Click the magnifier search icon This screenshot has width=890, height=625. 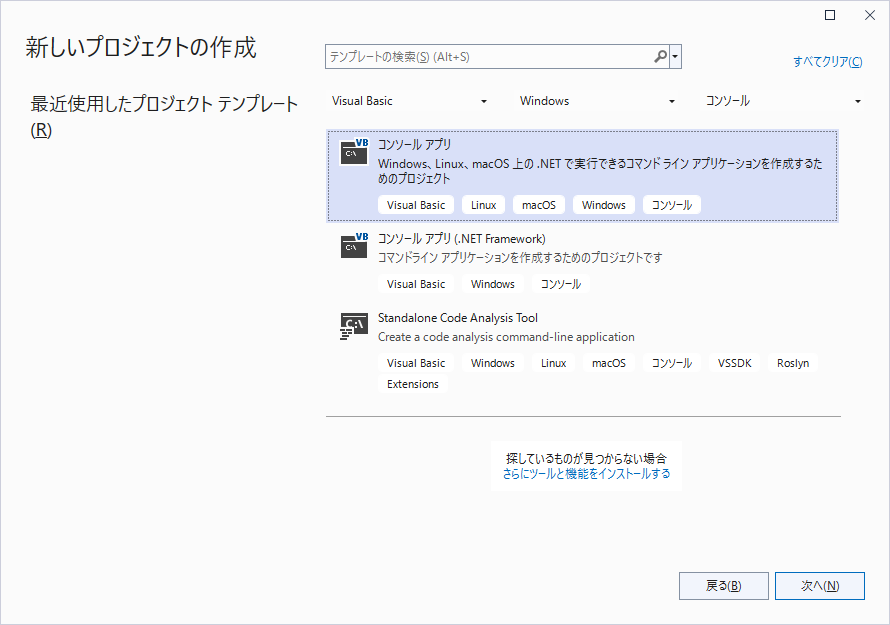tap(660, 57)
